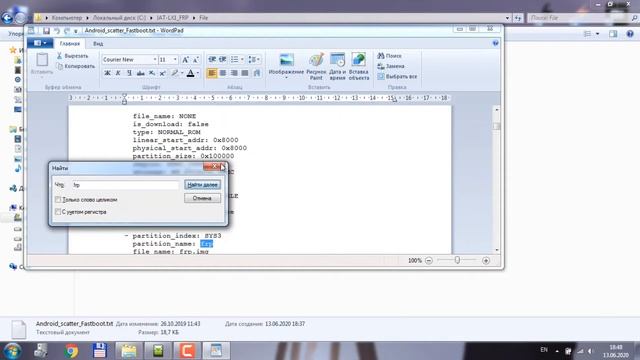Redo the last action in WordPad

click(x=67, y=31)
